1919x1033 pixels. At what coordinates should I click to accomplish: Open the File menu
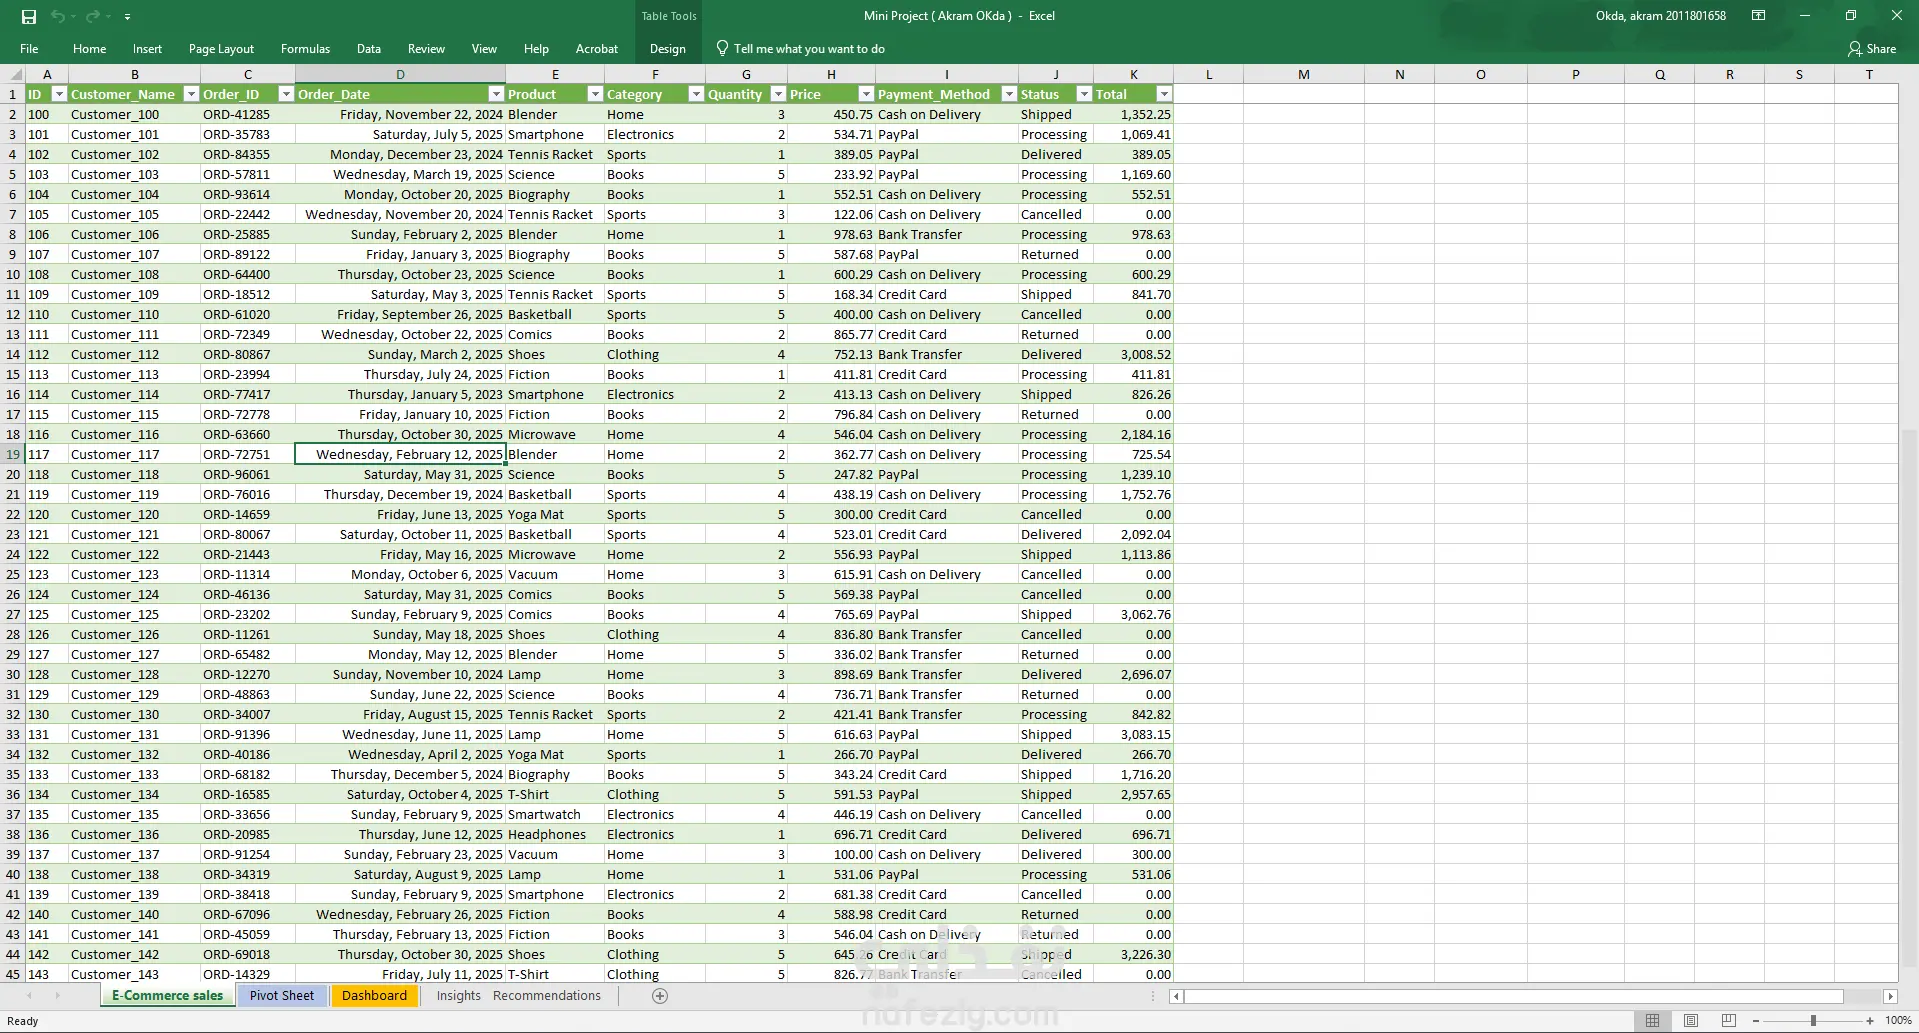(29, 48)
